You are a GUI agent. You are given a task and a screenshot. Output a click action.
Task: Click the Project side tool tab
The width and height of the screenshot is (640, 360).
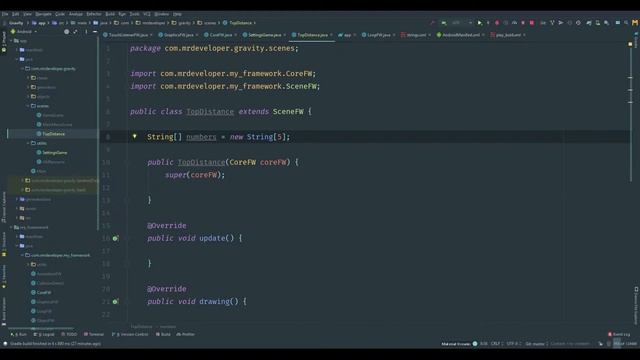(x=4, y=42)
